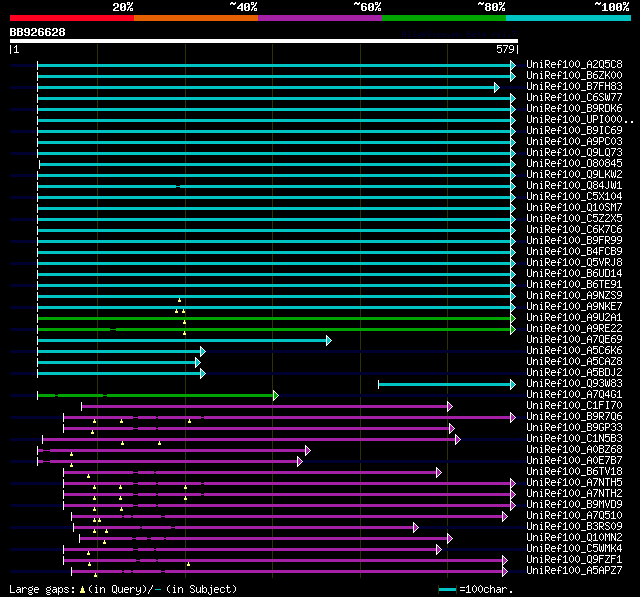The height and width of the screenshot is (597, 640).
Task: Click UniRef100_C5WMK4 hit name
Action: (x=574, y=549)
